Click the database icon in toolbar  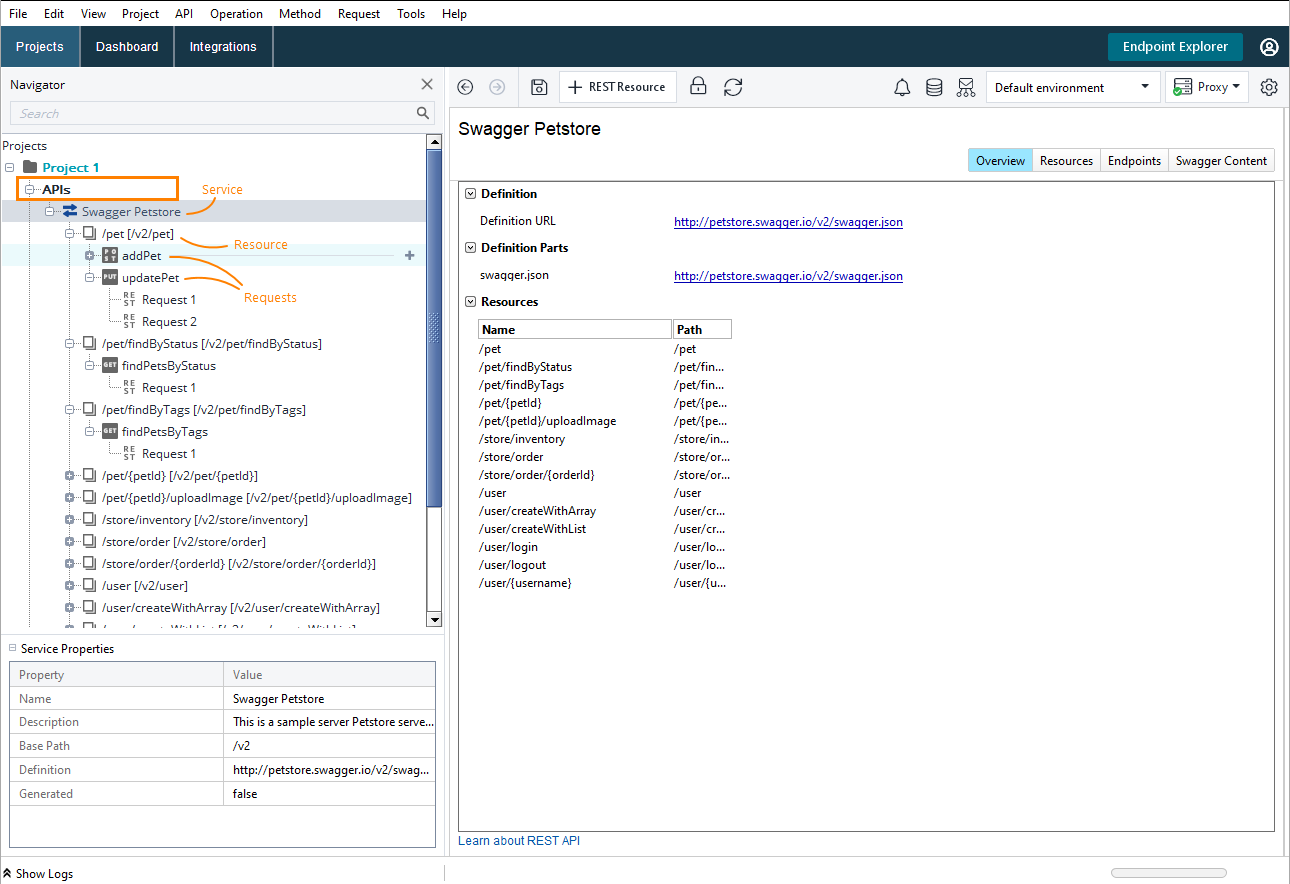934,87
